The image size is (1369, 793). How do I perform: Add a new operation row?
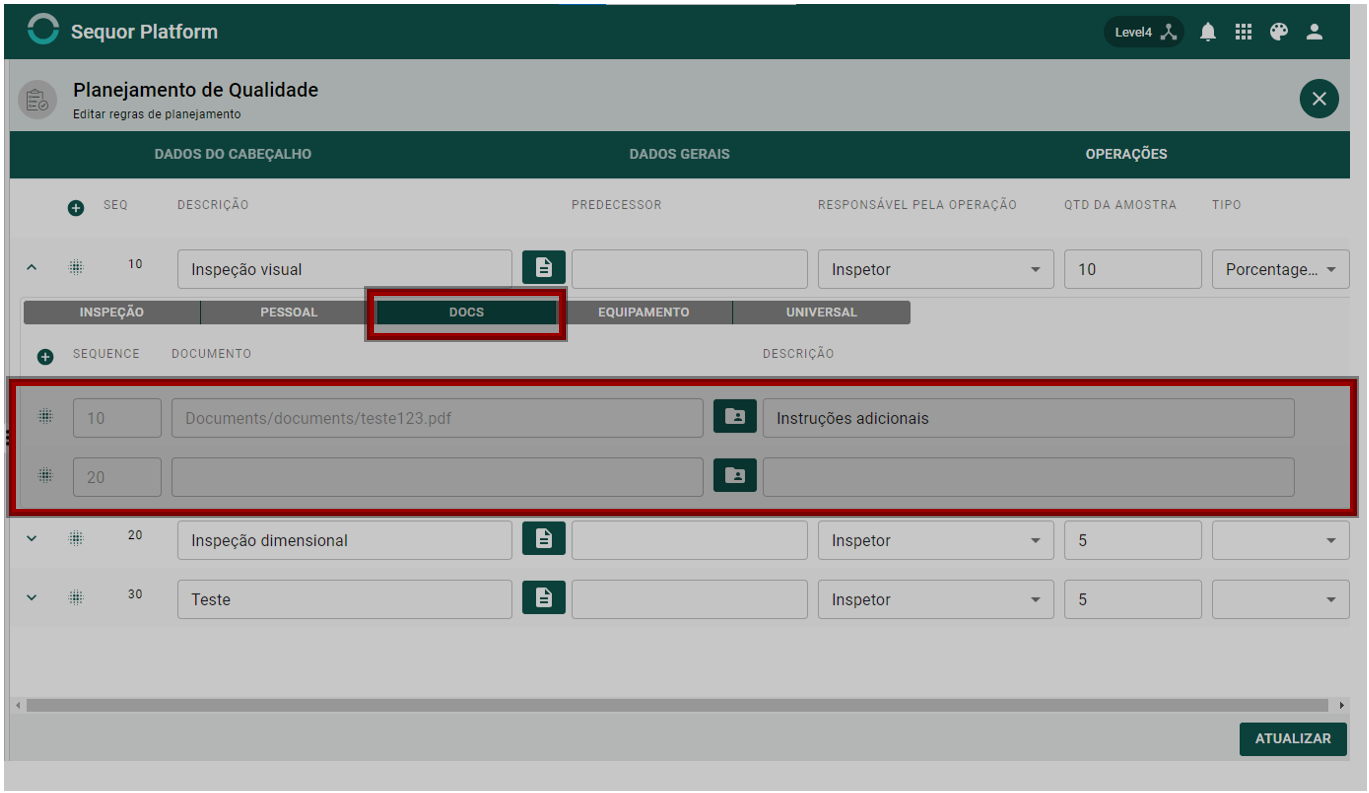[x=76, y=208]
